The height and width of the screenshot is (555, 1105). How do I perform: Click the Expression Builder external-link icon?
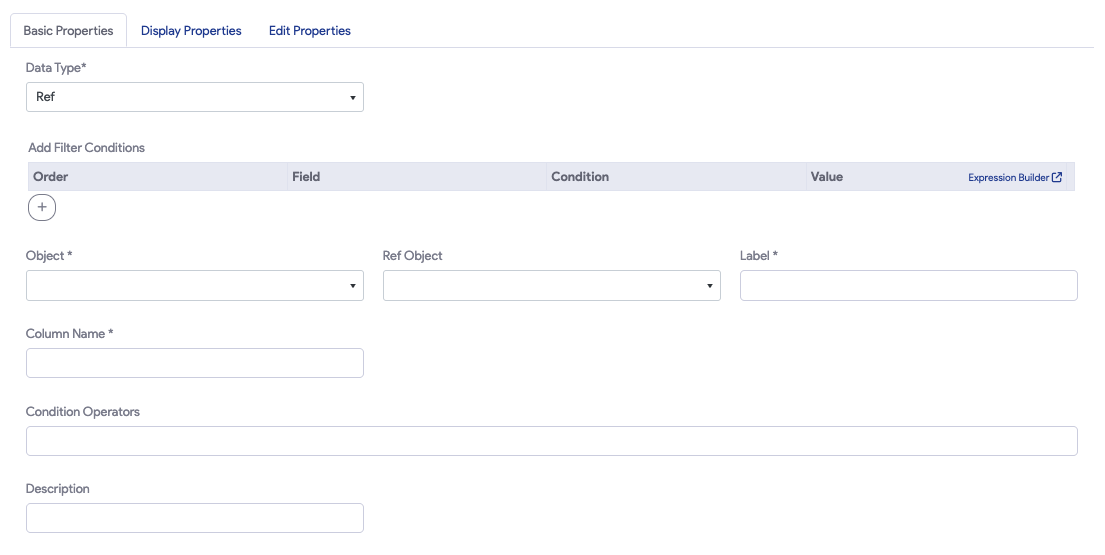coord(1057,177)
